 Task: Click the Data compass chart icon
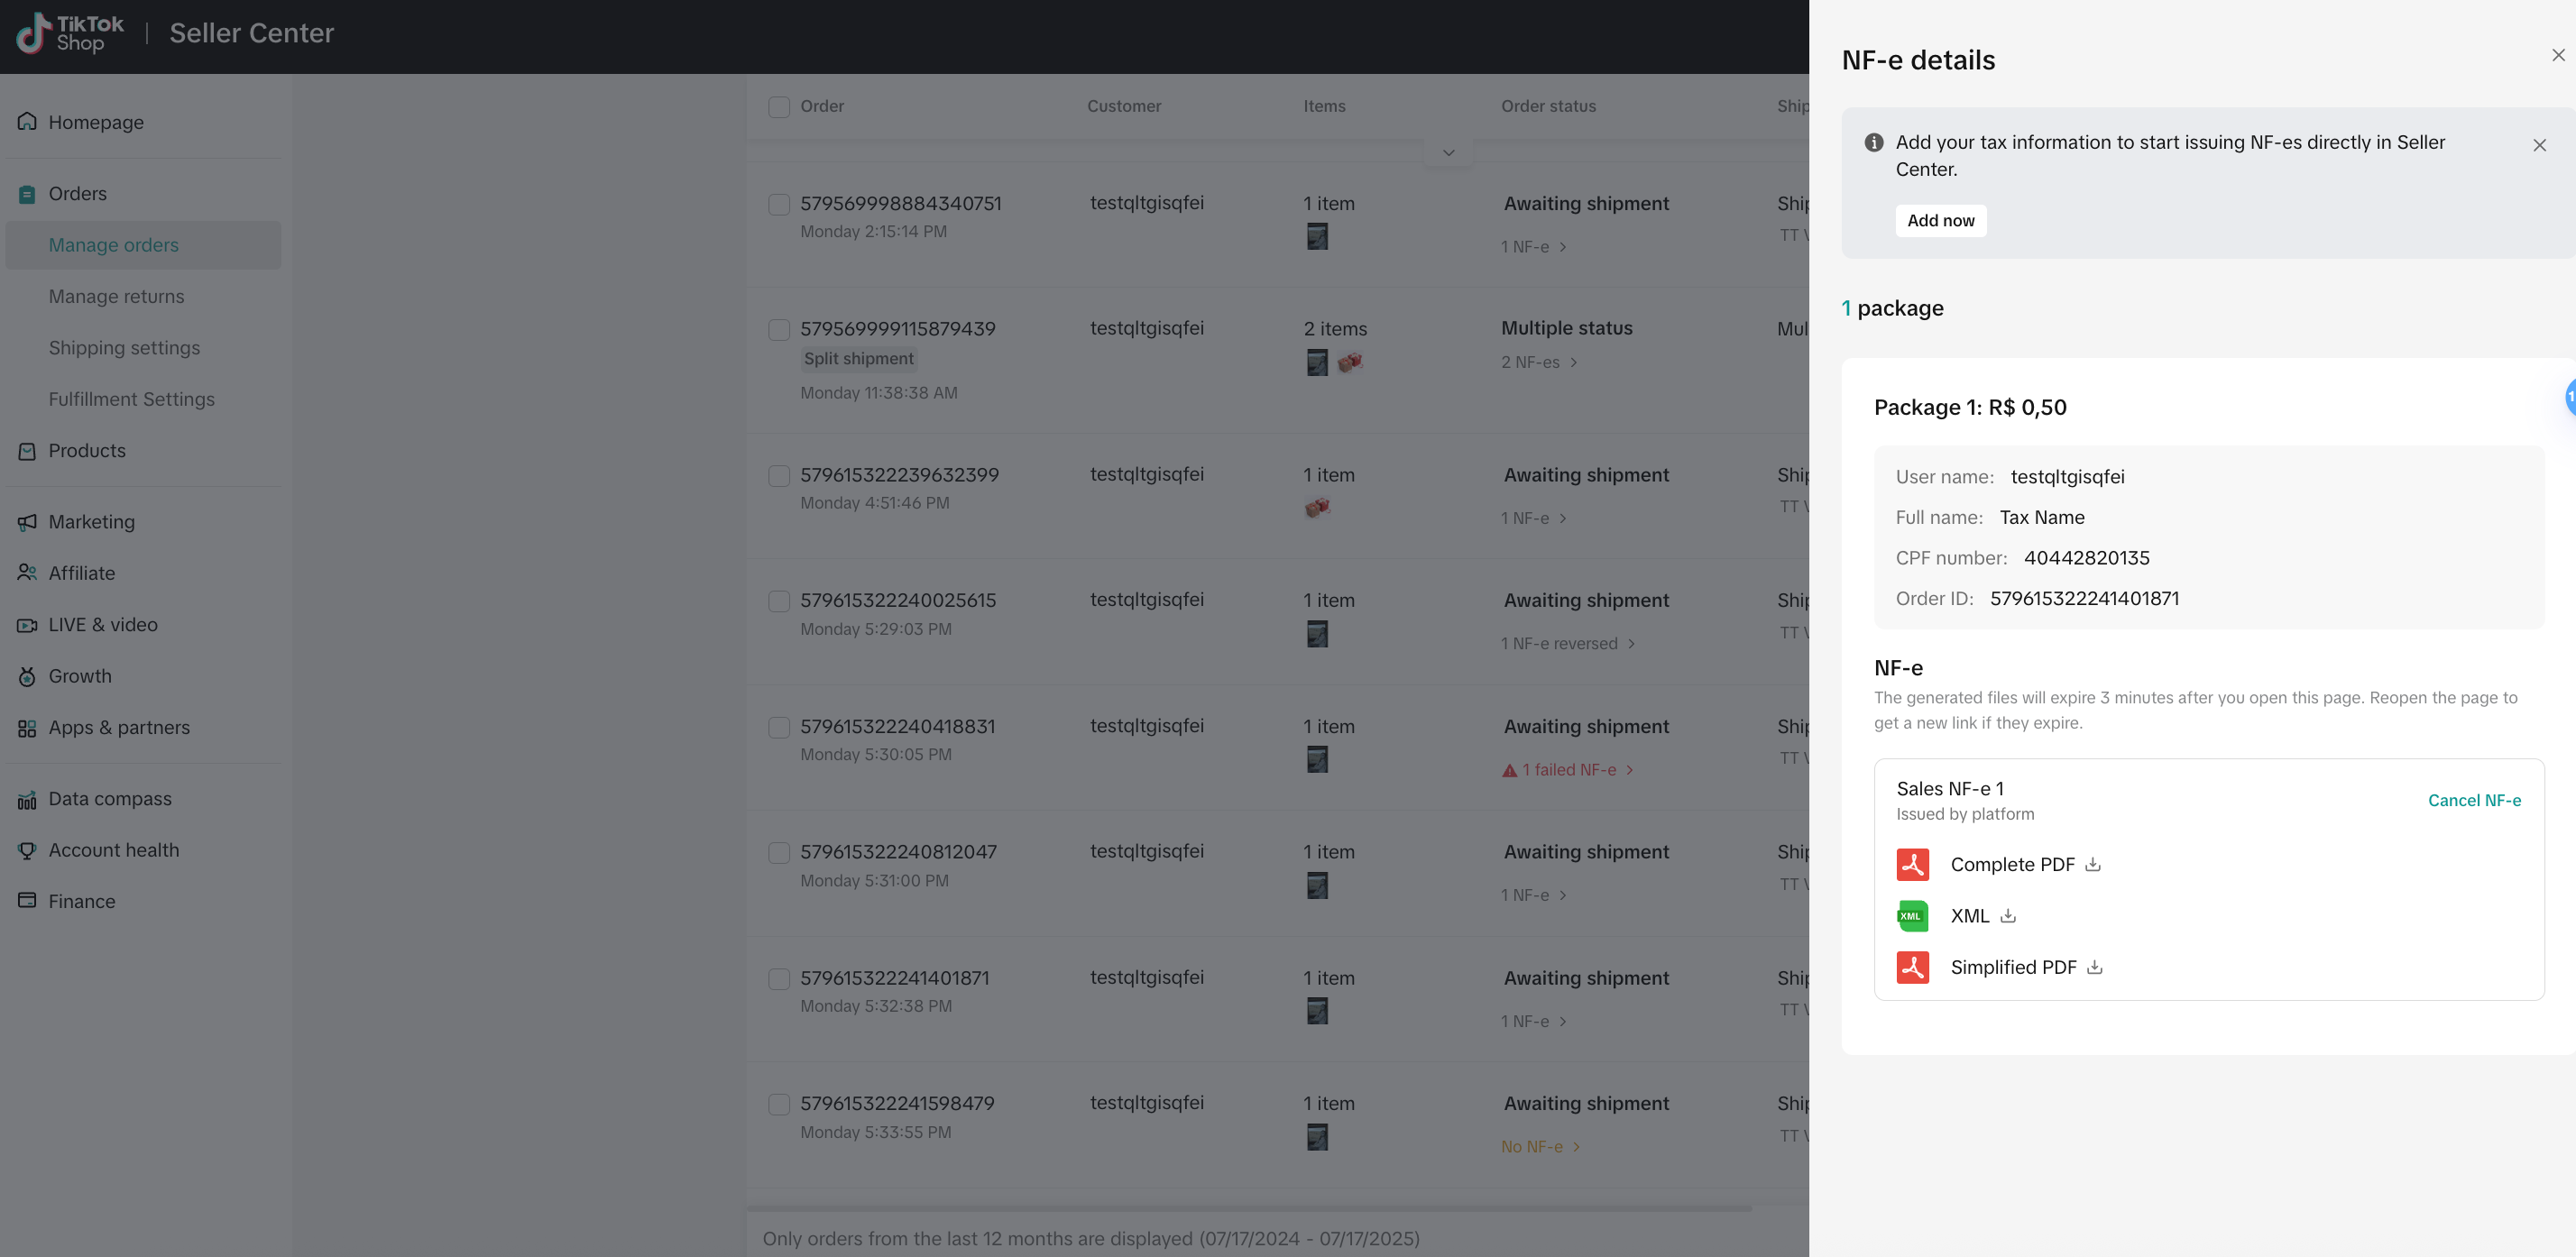tap(27, 799)
